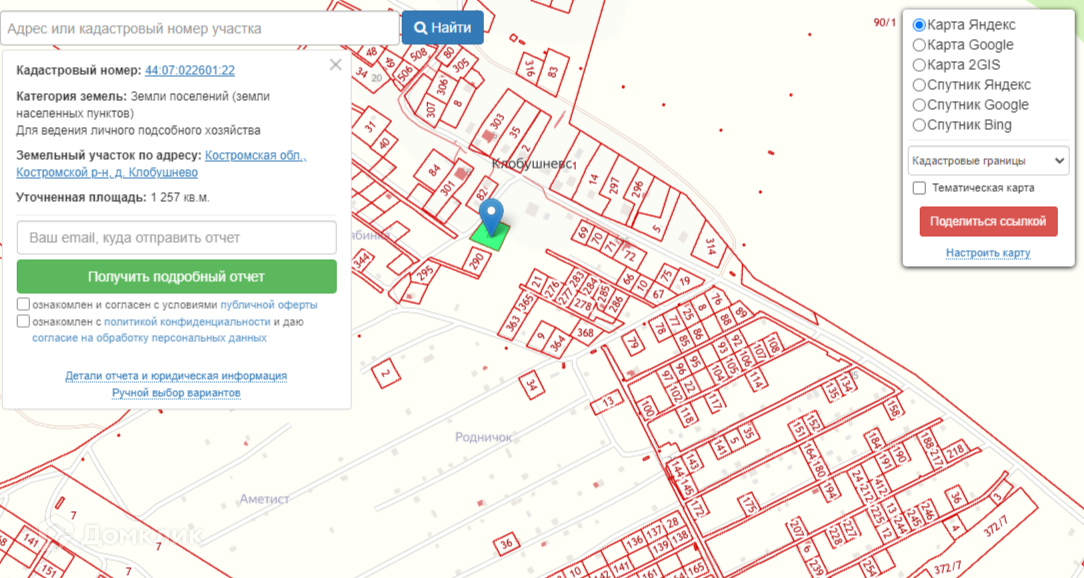Select Карта Google radio option

[x=919, y=45]
